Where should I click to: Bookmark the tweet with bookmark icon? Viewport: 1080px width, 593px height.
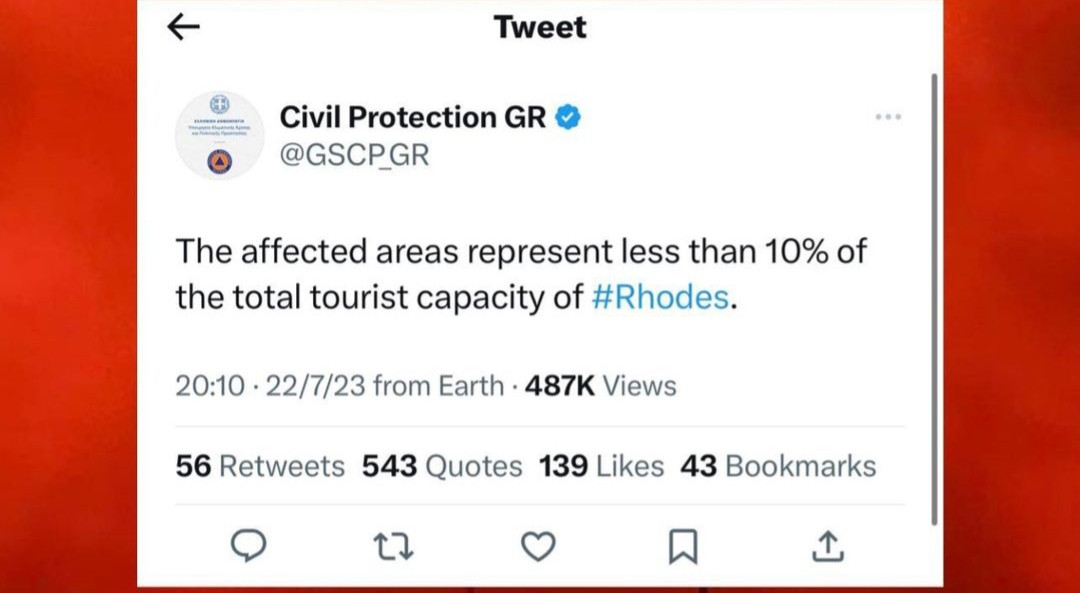pyautogui.click(x=683, y=547)
